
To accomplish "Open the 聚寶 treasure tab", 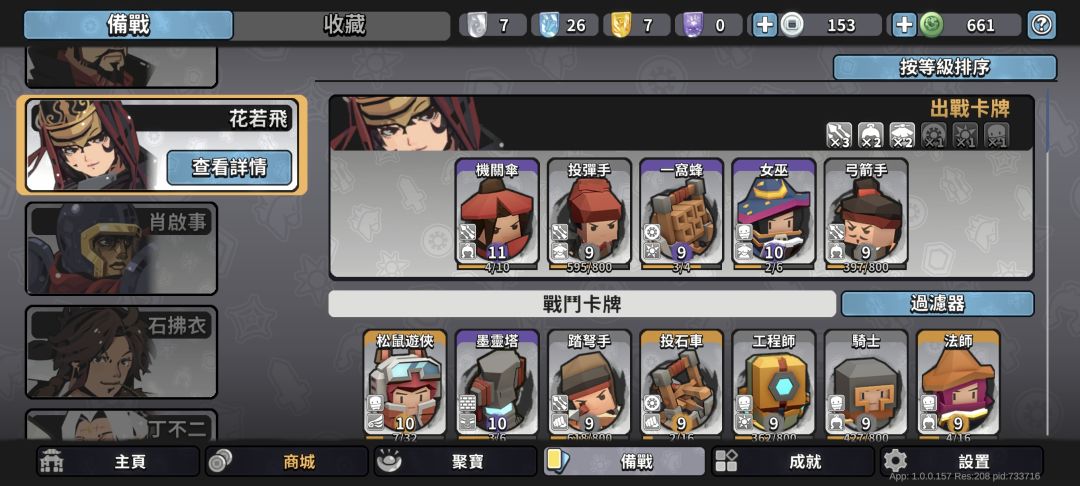I will pos(455,461).
